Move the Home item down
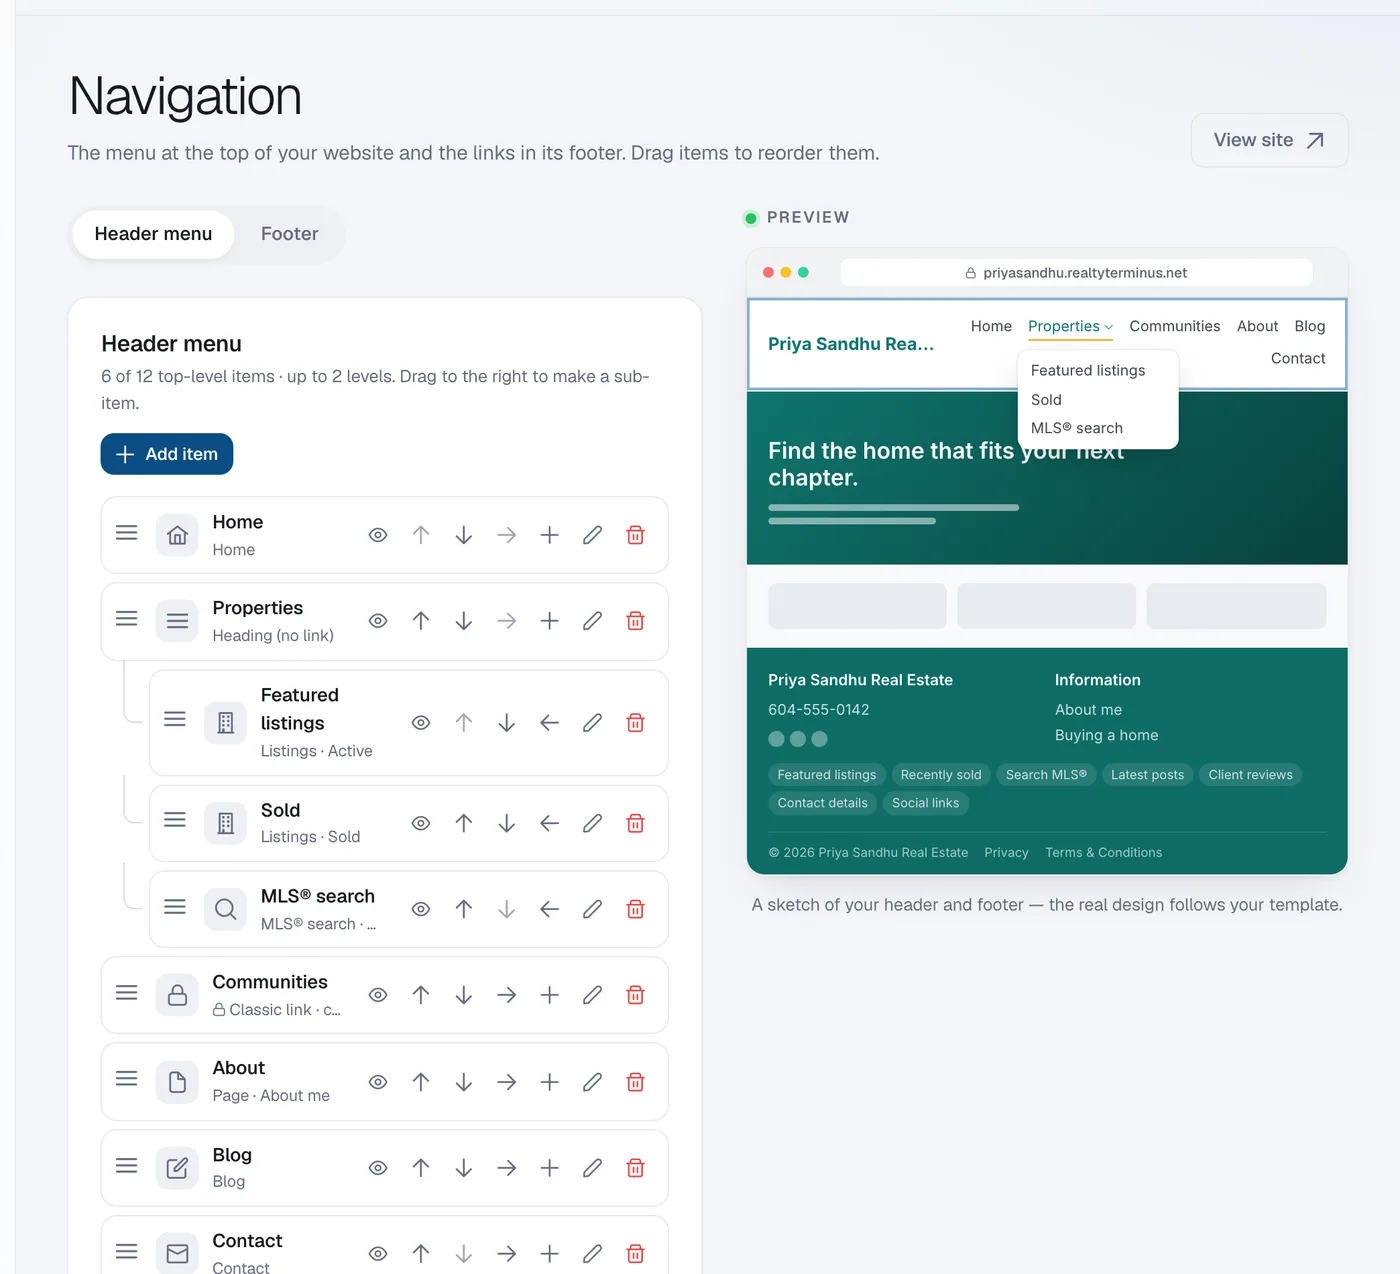The image size is (1400, 1274). (x=463, y=535)
